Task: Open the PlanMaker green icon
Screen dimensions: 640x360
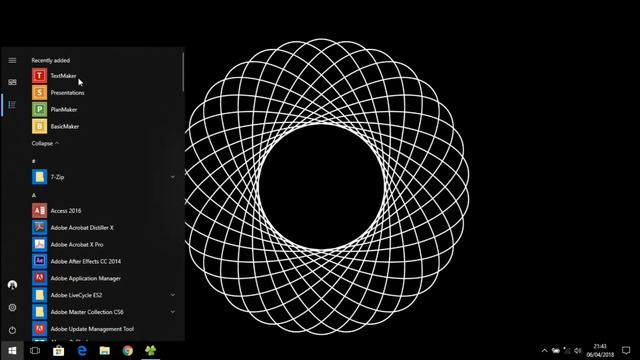Action: [40, 109]
